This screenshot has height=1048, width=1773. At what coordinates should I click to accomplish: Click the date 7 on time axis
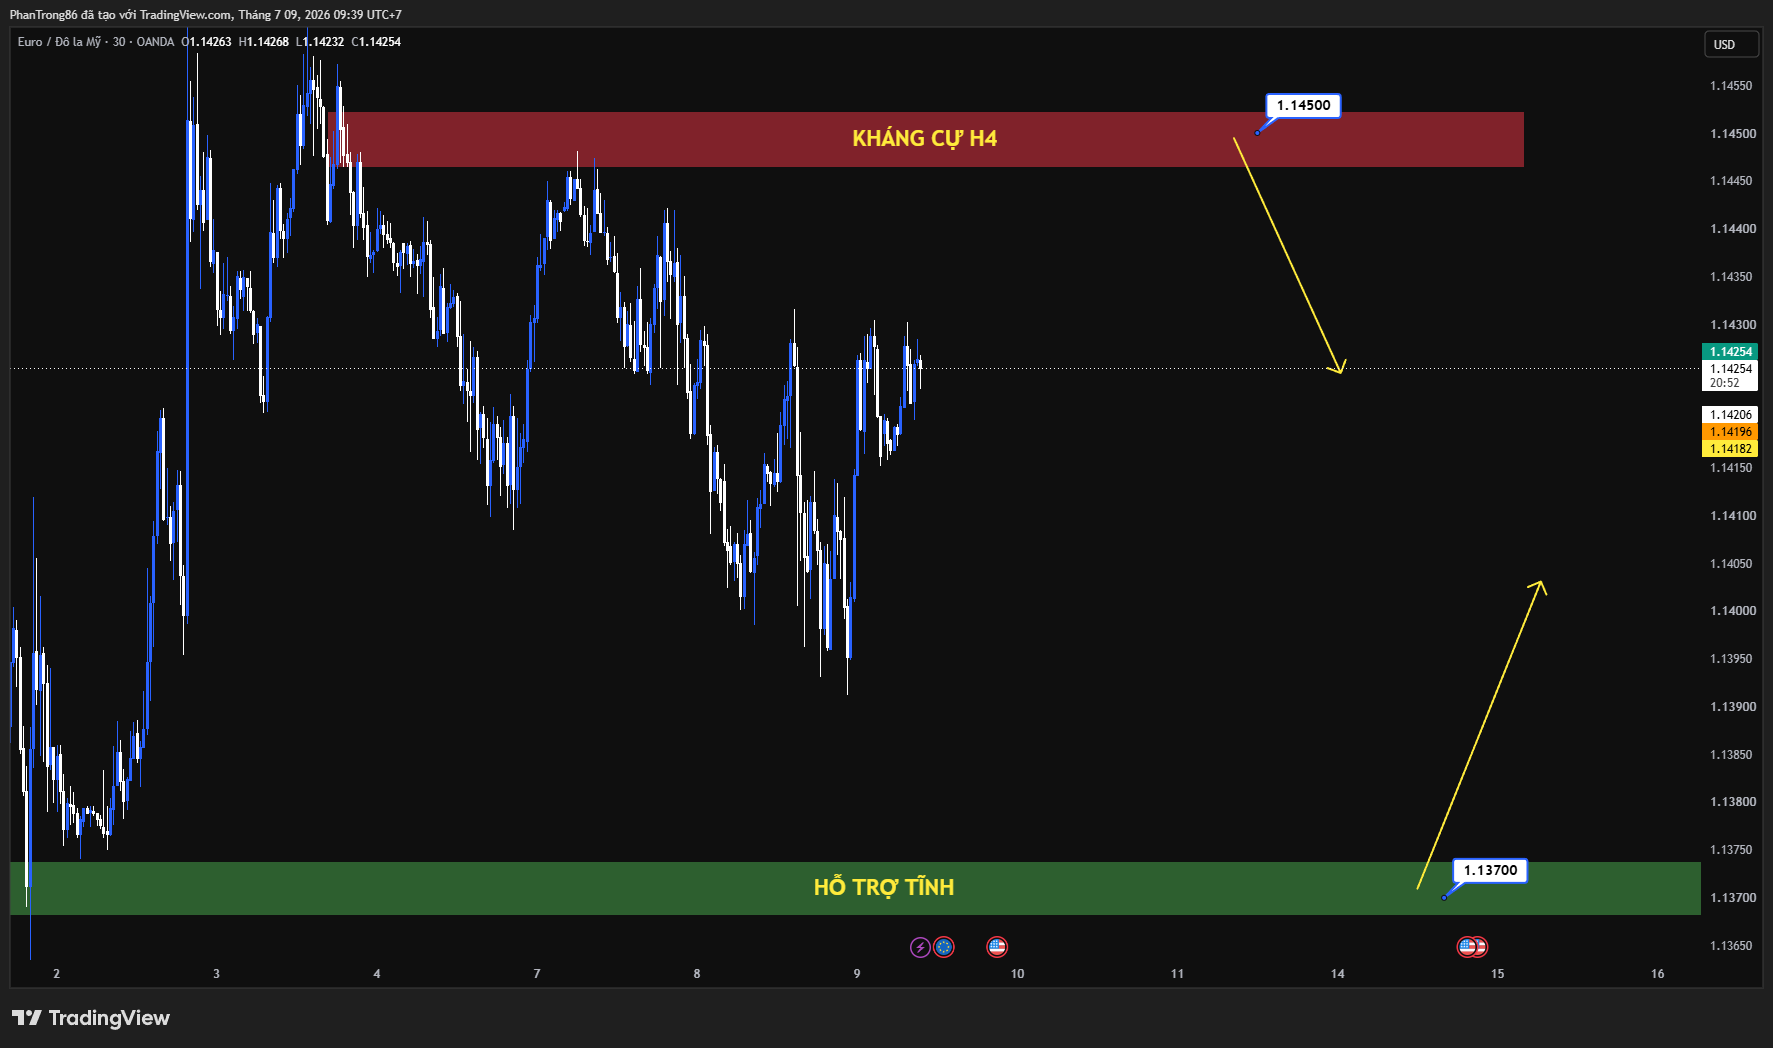tap(537, 974)
